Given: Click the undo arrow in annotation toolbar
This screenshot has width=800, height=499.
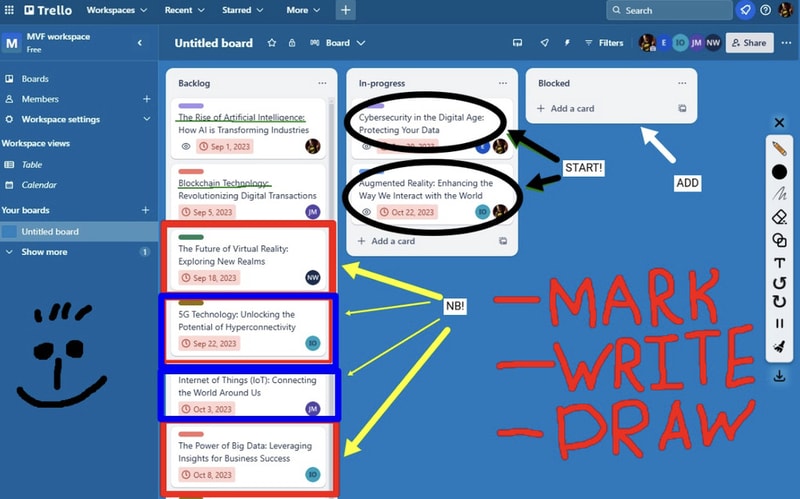Looking at the screenshot, I should point(779,283).
